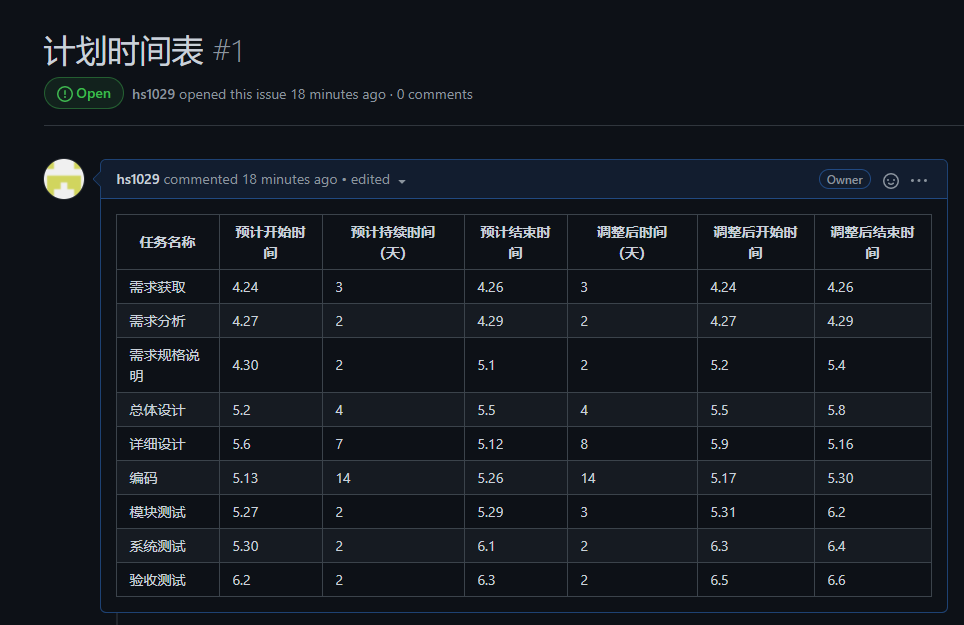Click the 编码 row name cell
Viewport: 964px width, 625px height.
click(144, 478)
